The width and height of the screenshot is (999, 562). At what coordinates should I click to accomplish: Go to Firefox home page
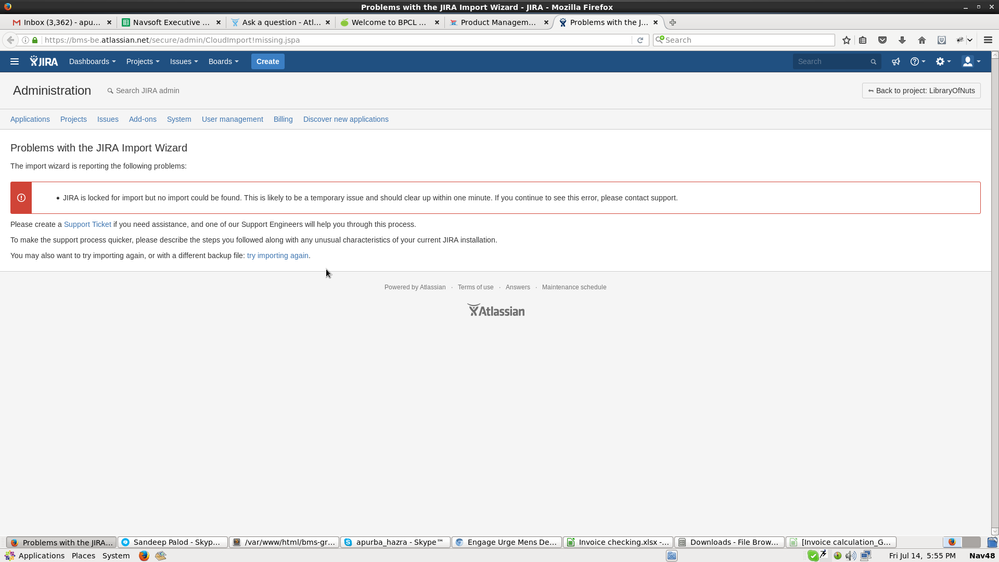(x=922, y=40)
